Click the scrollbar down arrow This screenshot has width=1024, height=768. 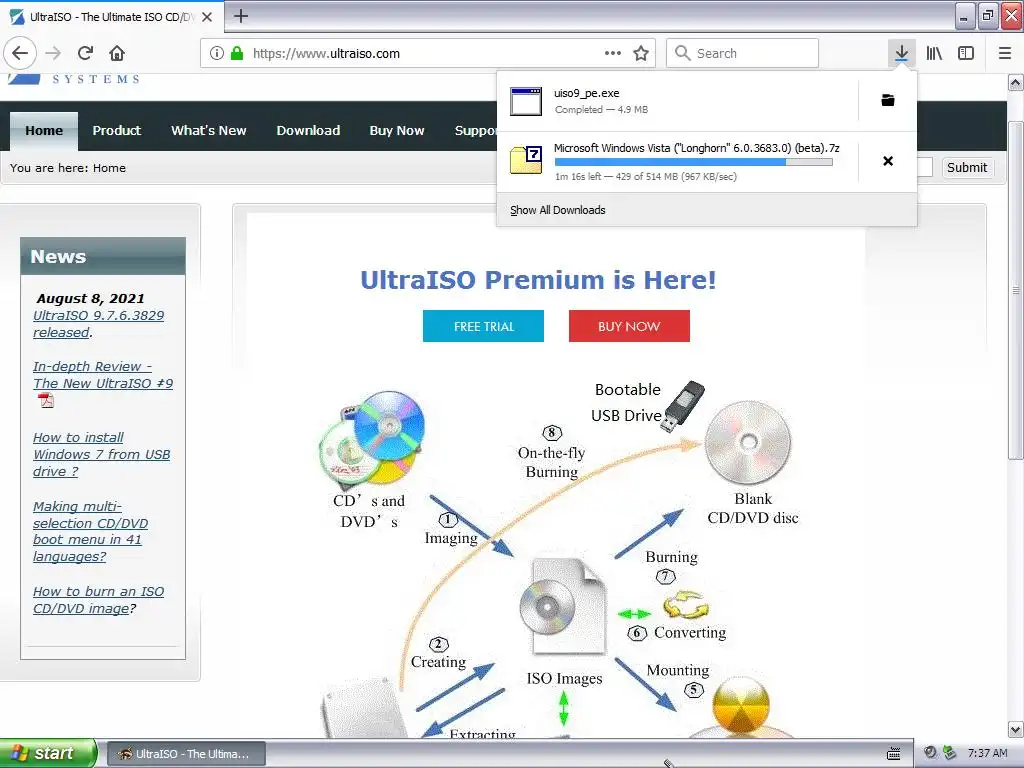click(1015, 729)
